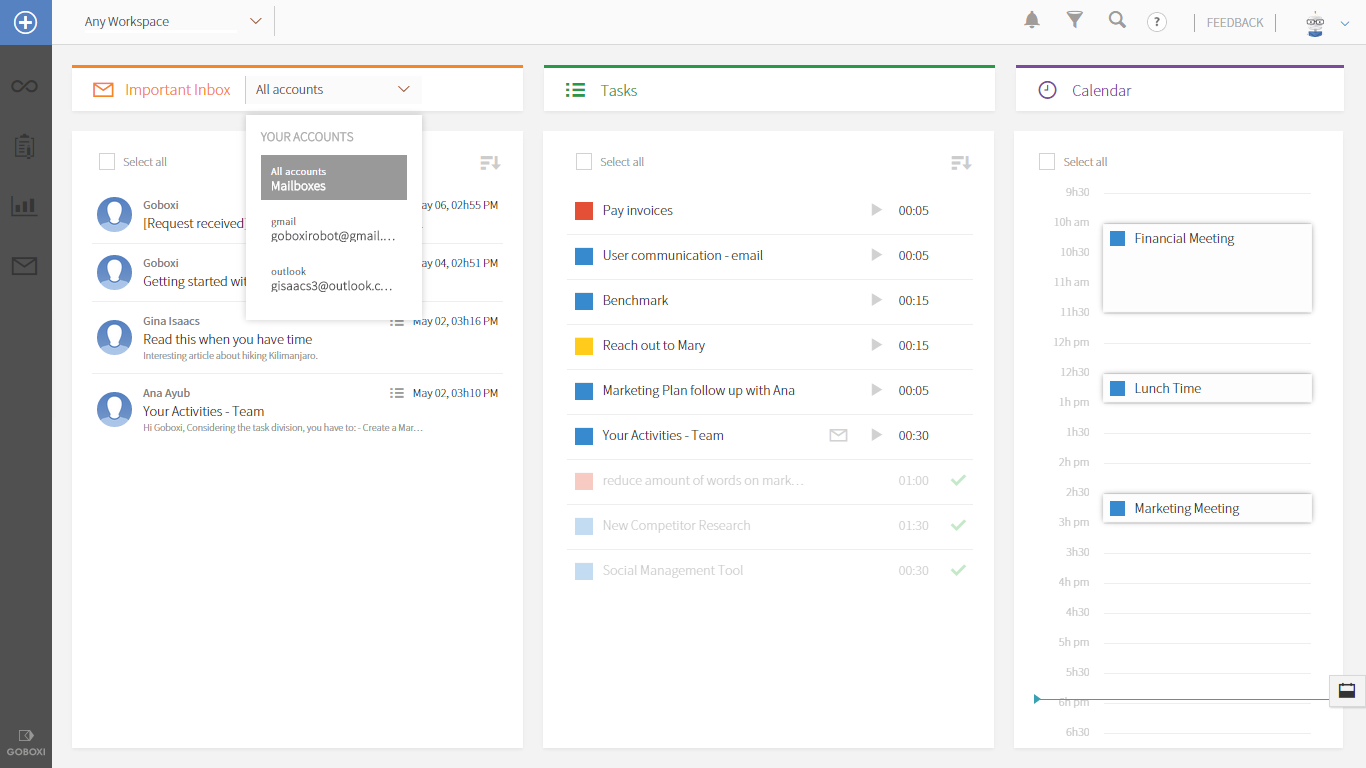The image size is (1366, 768).
Task: Click the filter funnel icon
Action: point(1075,21)
